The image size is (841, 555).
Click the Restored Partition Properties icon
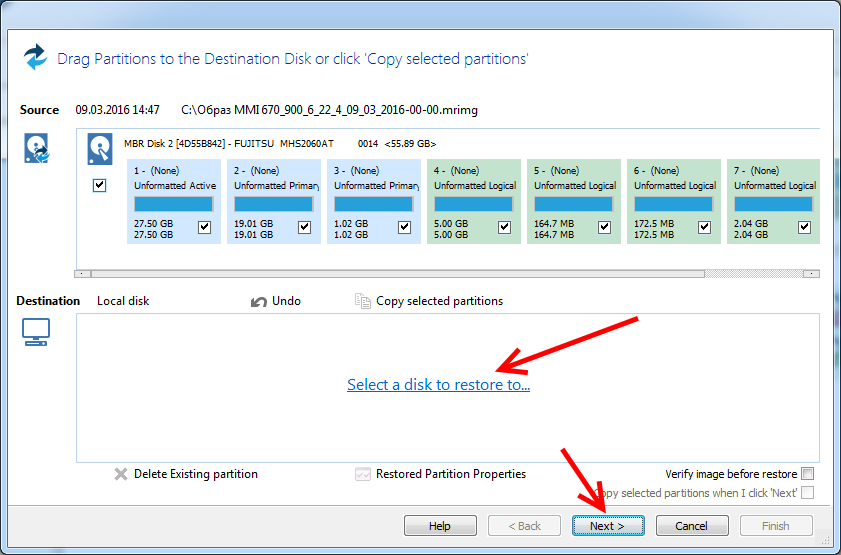coord(363,474)
